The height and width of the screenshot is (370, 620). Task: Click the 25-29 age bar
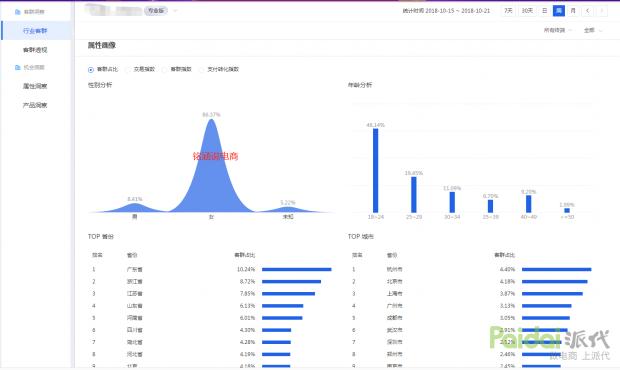414,194
